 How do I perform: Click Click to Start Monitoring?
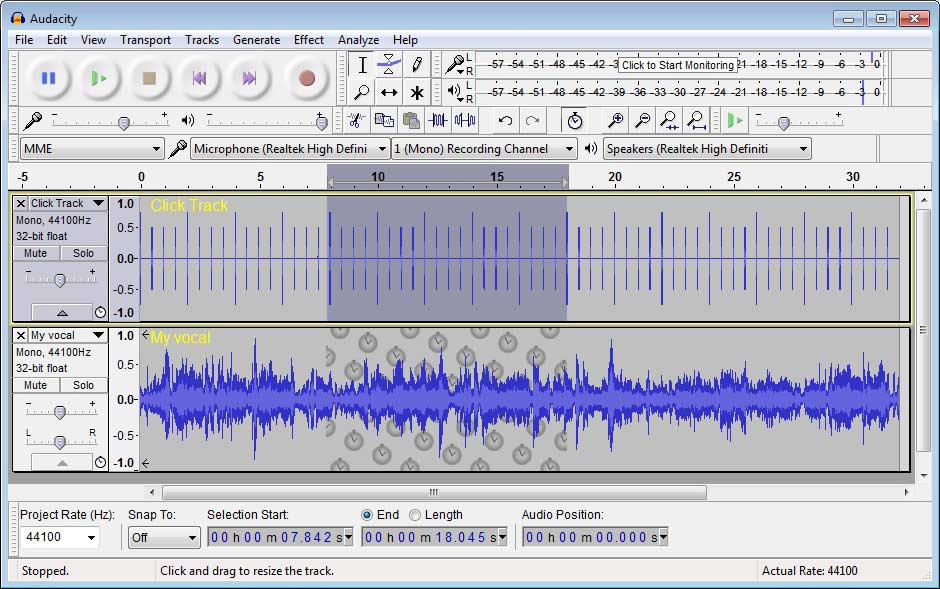pos(682,63)
